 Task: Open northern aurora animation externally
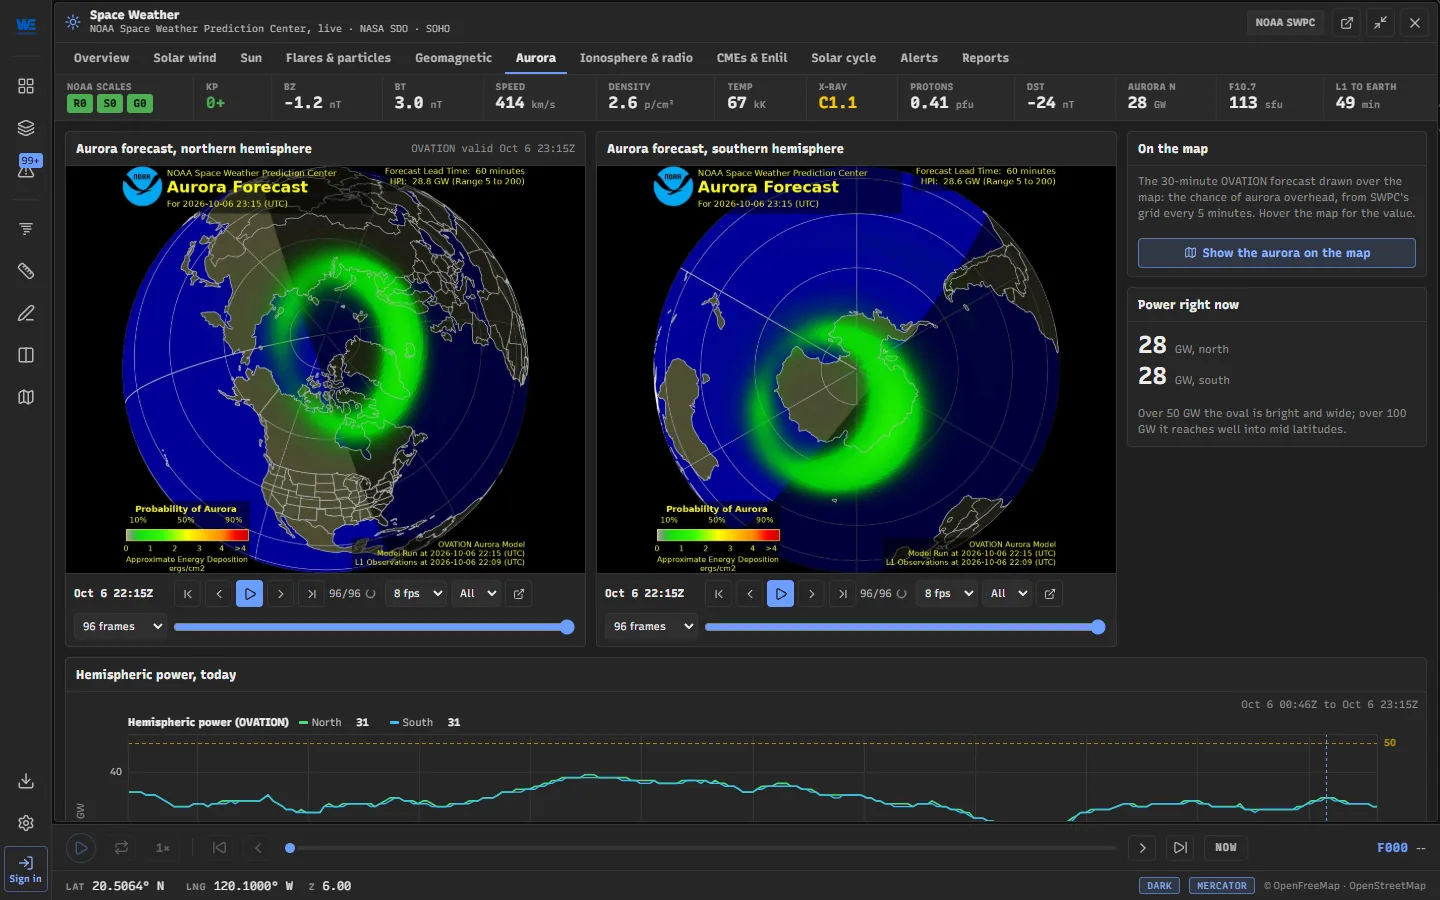pos(519,594)
